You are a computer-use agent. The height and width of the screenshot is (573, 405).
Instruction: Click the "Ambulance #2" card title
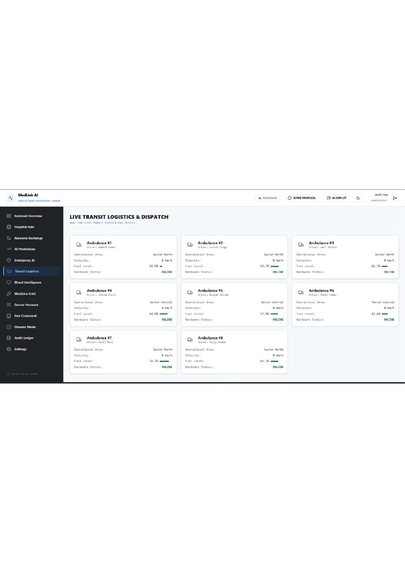(210, 243)
